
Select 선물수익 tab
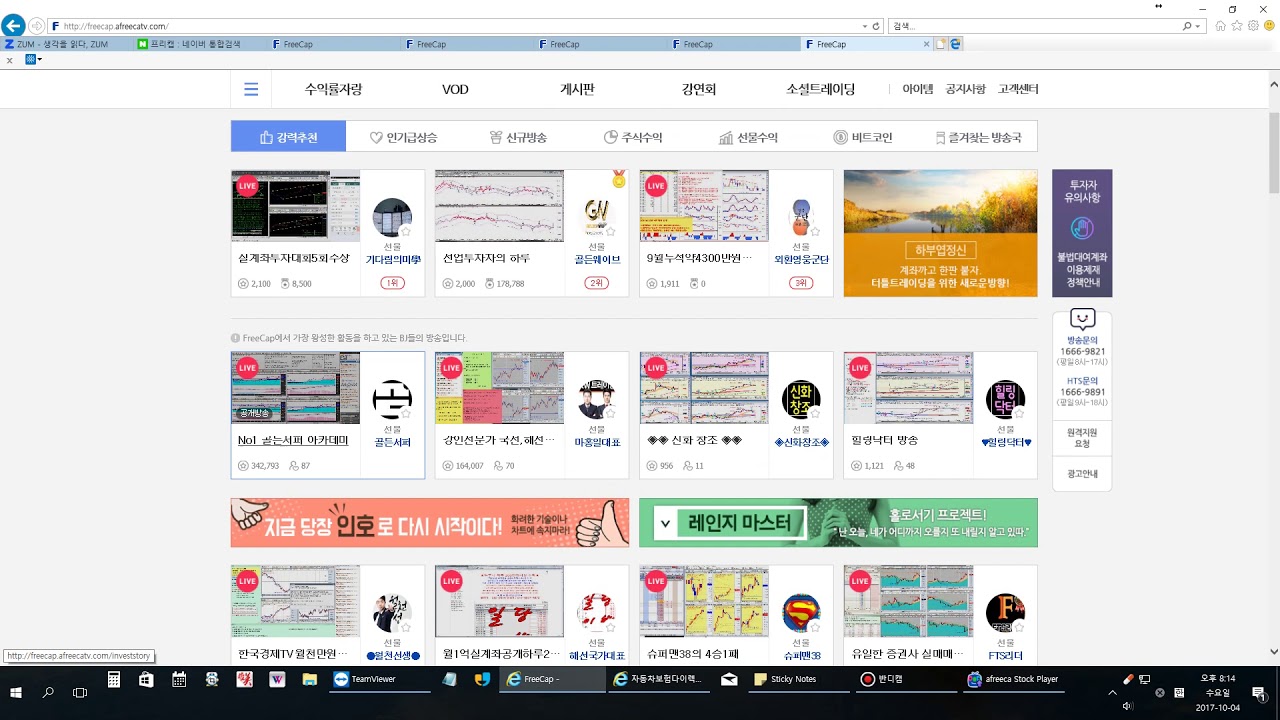[748, 137]
